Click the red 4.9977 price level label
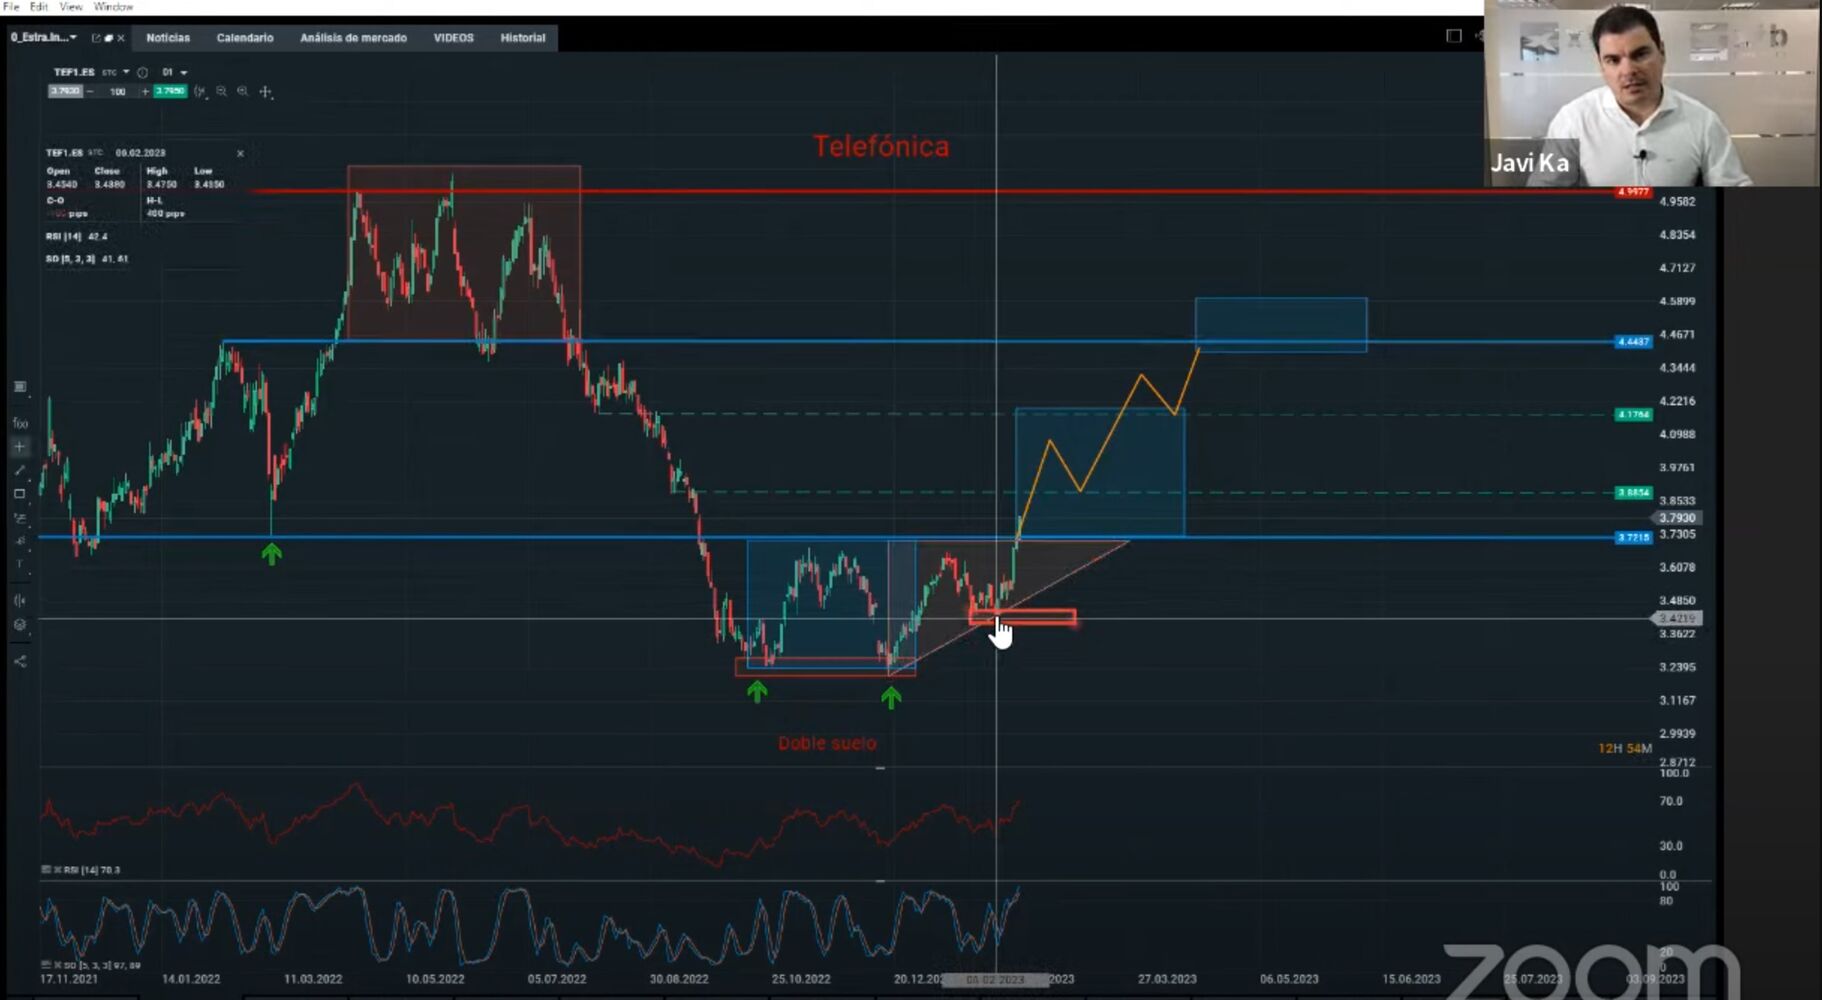This screenshot has width=1822, height=1000. click(1633, 192)
